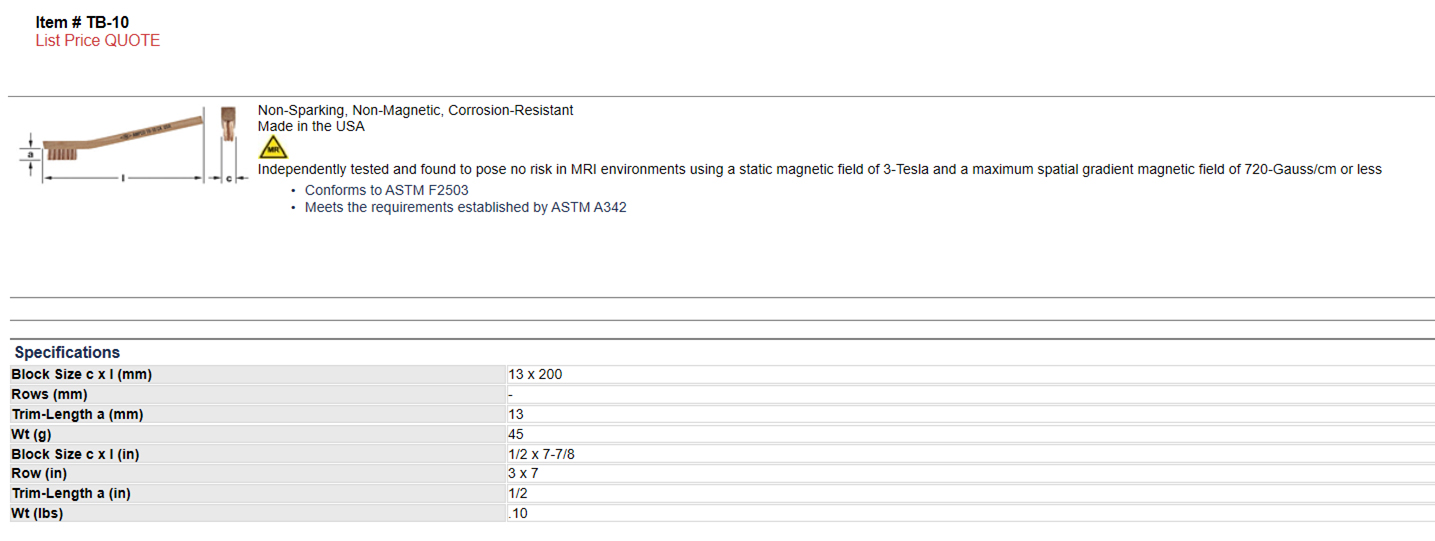The height and width of the screenshot is (541, 1435).
Task: Click the brush head end-view diagram
Action: pyautogui.click(x=229, y=145)
